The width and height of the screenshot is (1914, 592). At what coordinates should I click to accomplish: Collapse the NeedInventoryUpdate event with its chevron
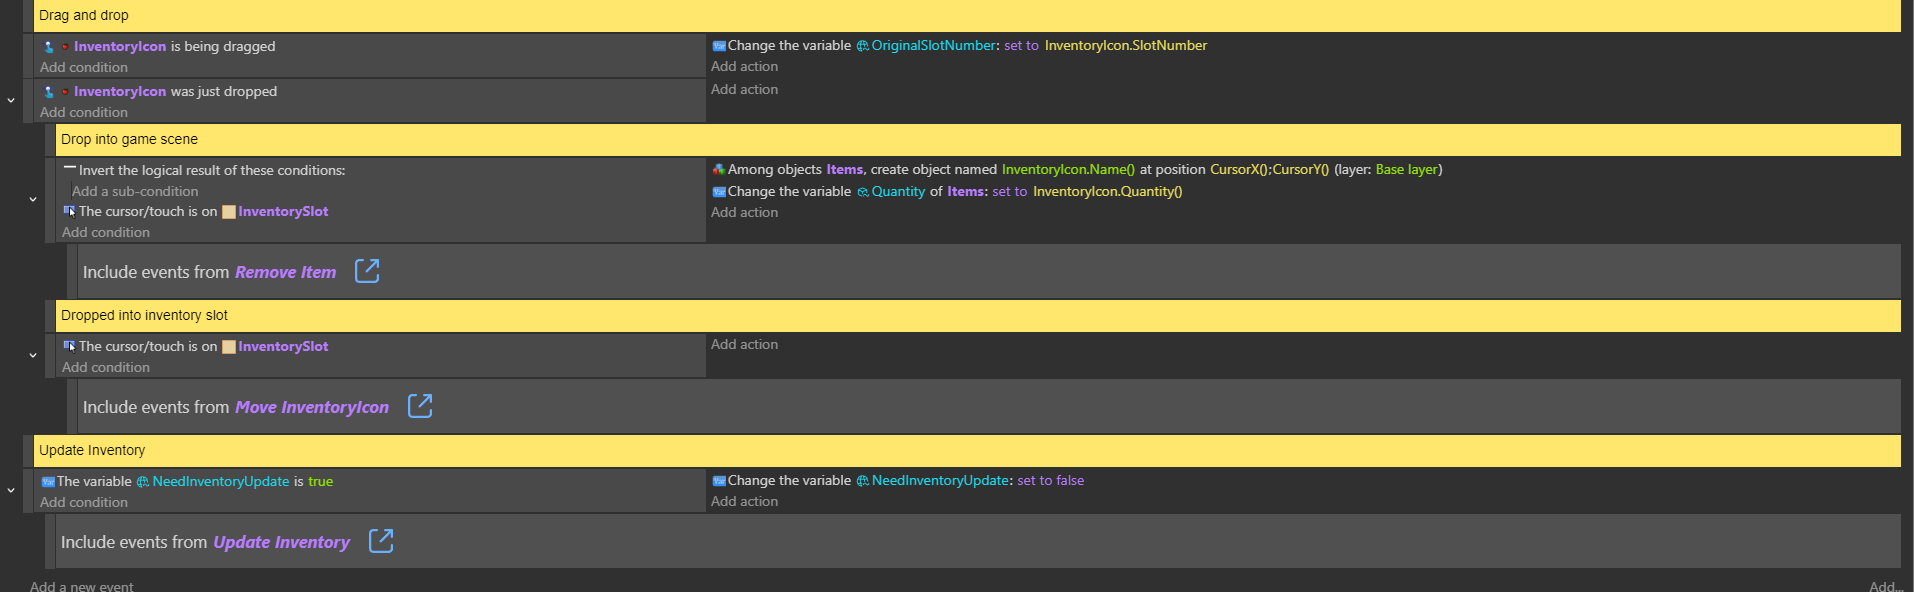11,491
